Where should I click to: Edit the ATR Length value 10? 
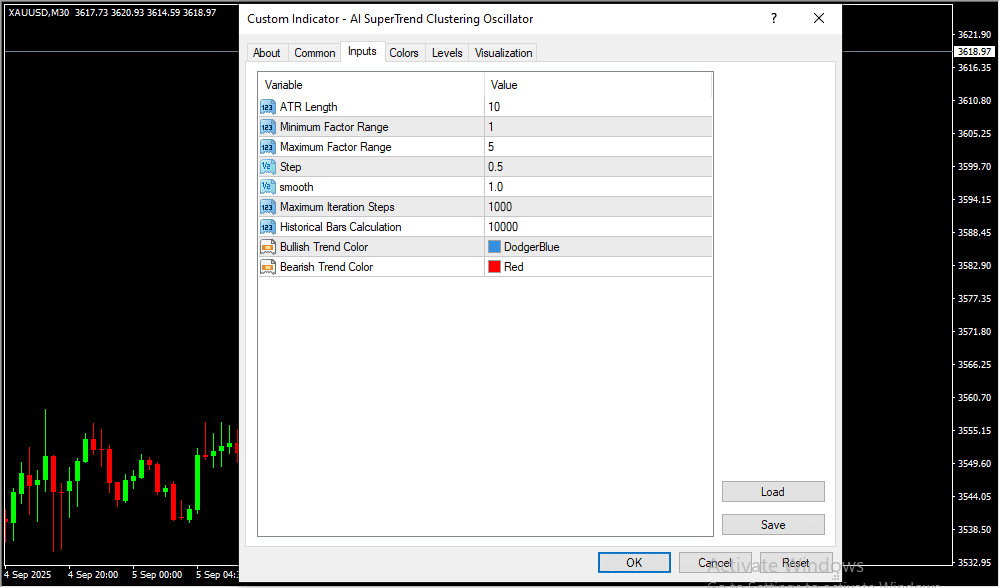point(597,107)
